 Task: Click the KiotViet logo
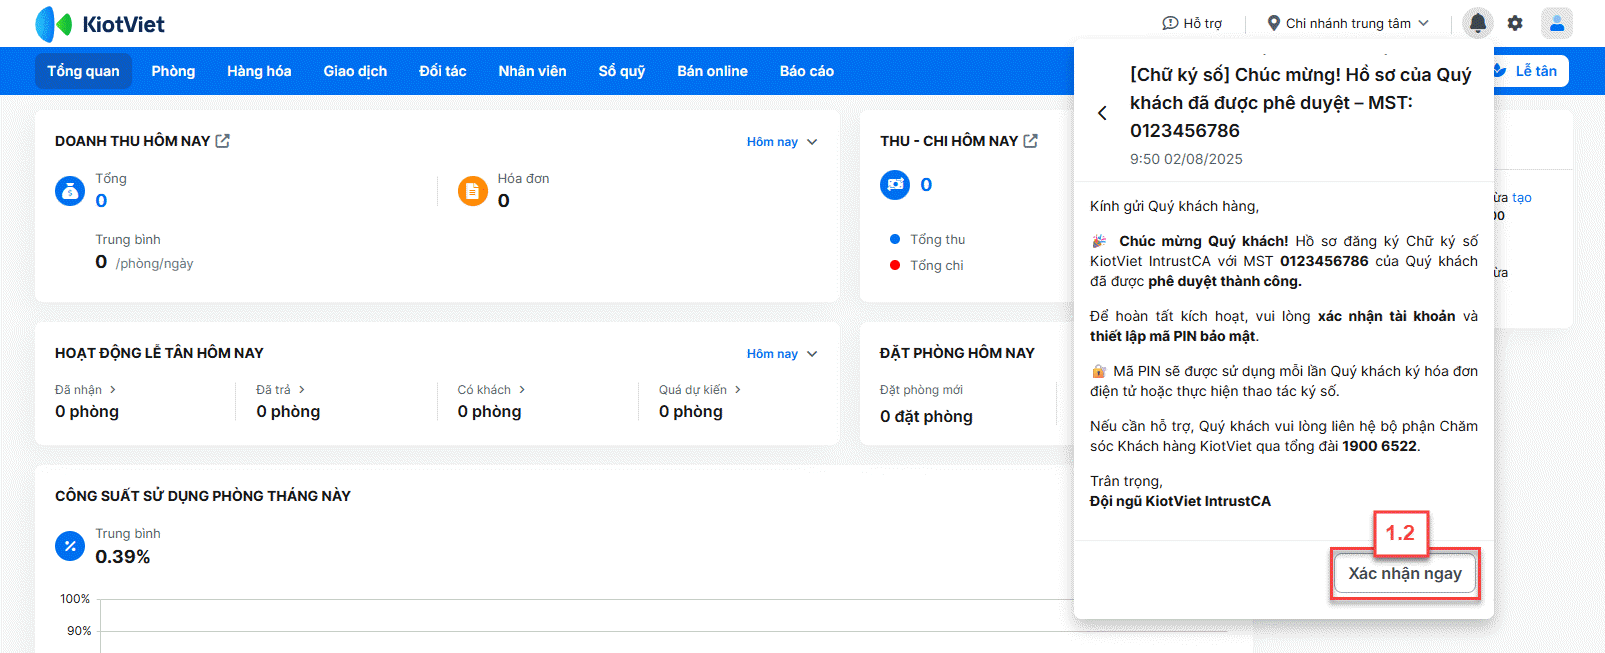99,24
